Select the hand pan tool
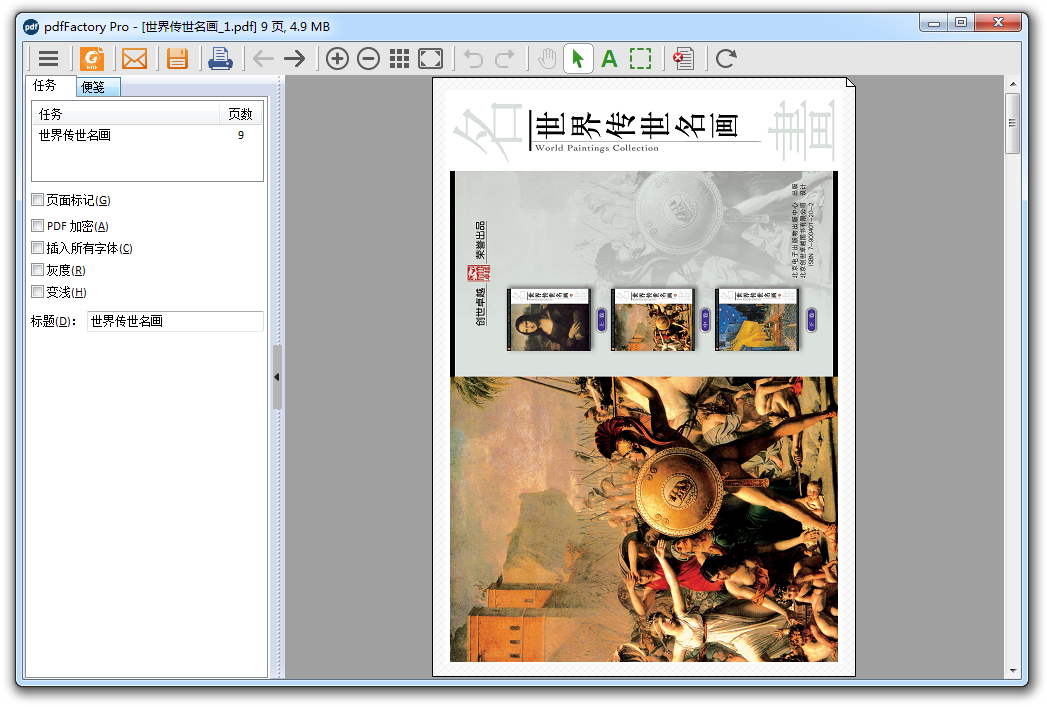Image resolution: width=1047 pixels, height=707 pixels. click(547, 59)
